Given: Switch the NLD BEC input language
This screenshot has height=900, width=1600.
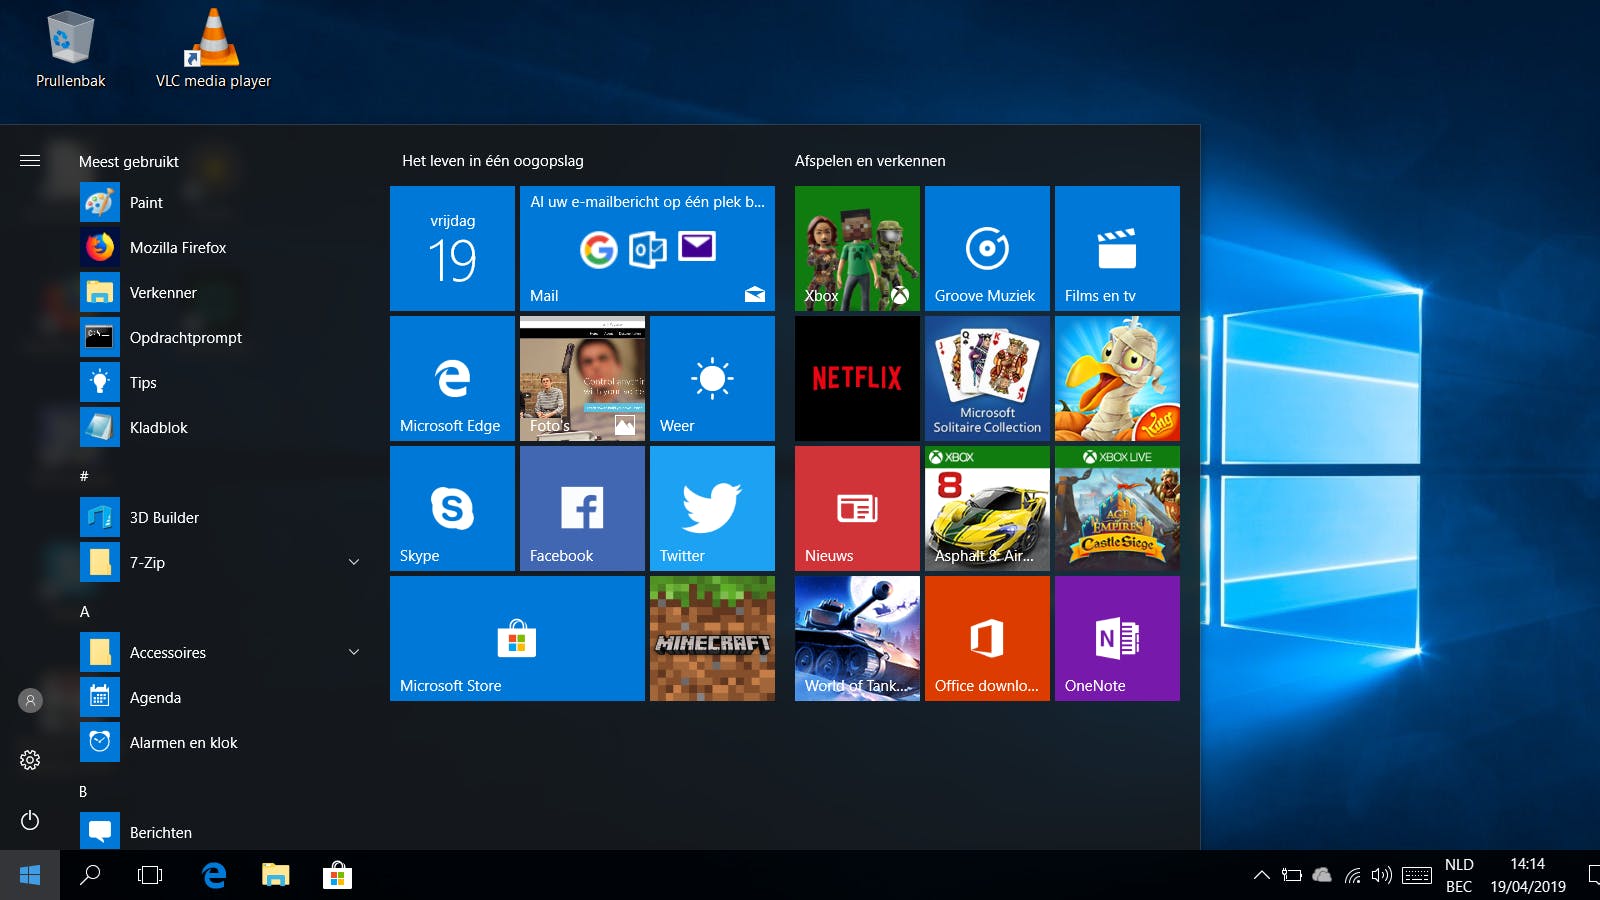Looking at the screenshot, I should coord(1459,875).
